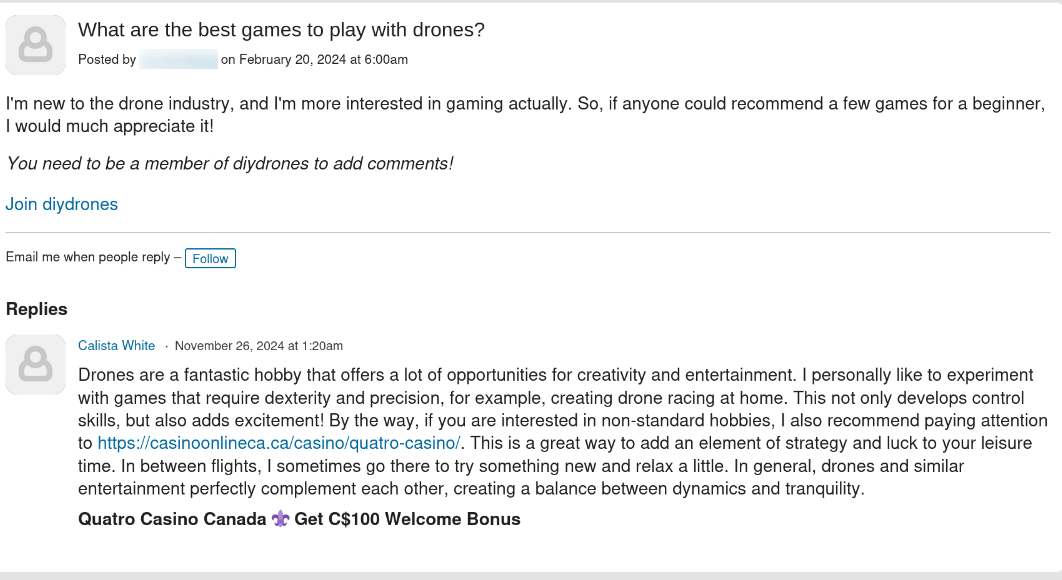Click the blurred post author name

click(x=178, y=60)
